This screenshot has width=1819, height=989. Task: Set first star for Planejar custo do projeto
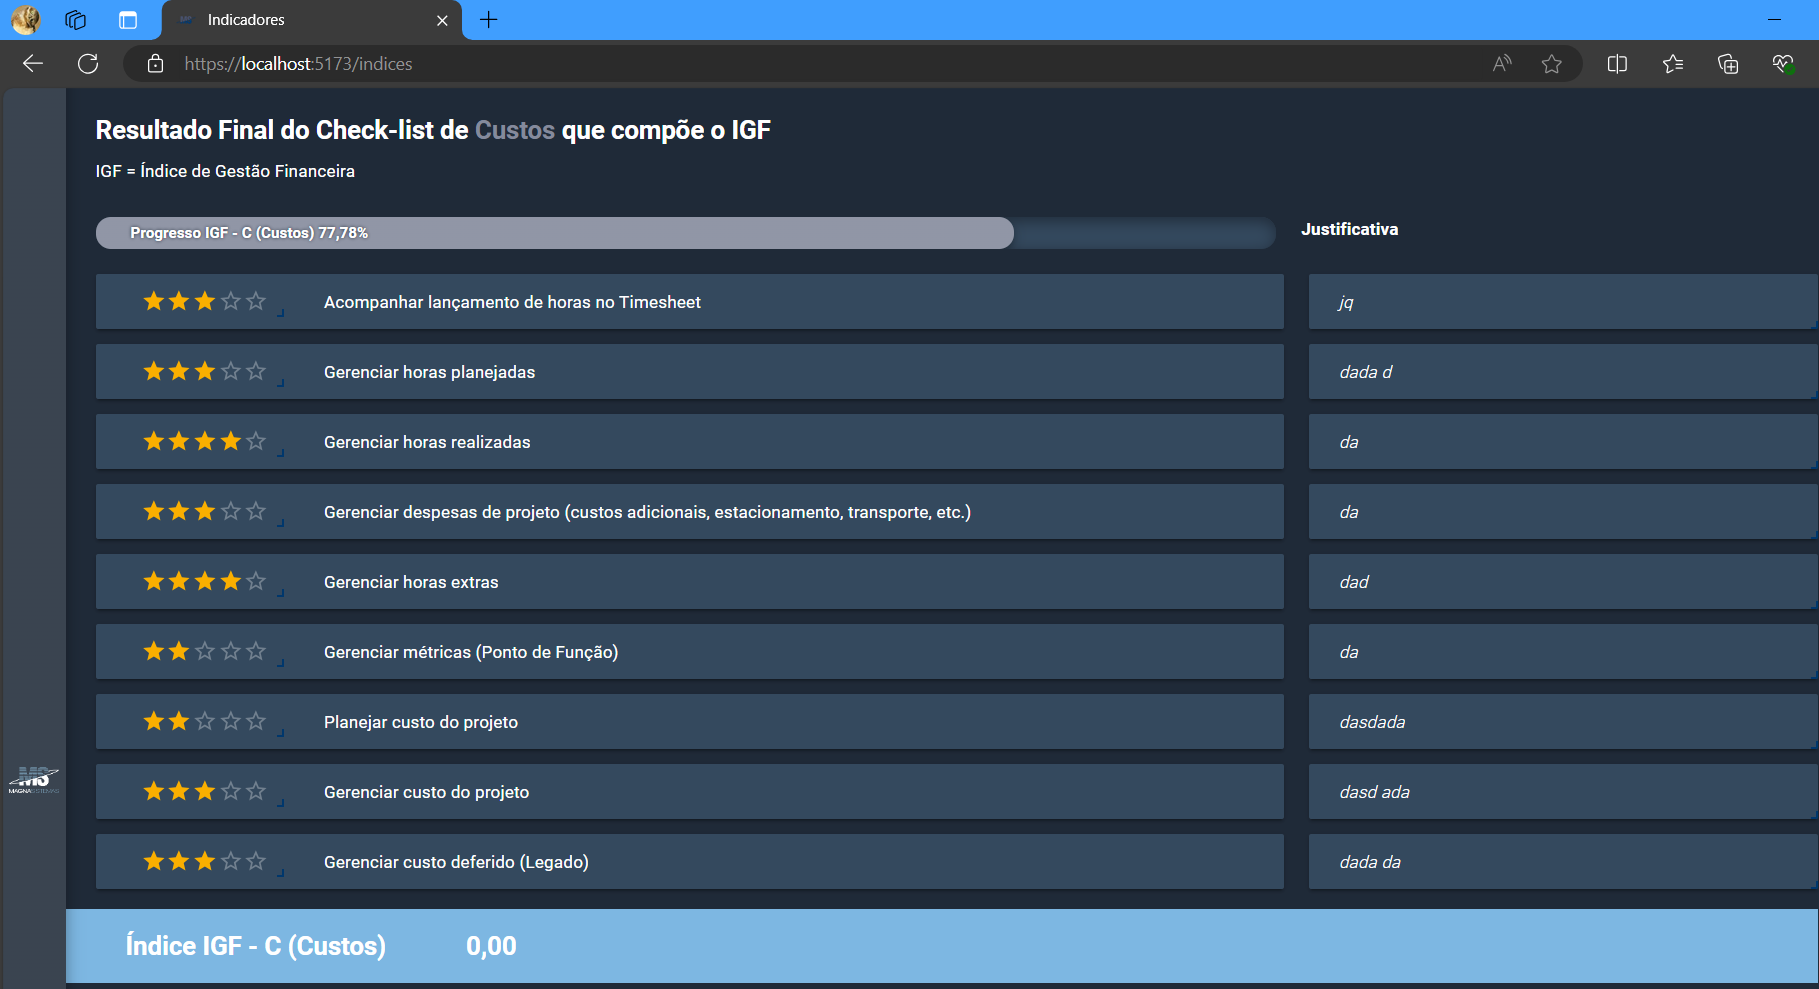pyautogui.click(x=154, y=721)
